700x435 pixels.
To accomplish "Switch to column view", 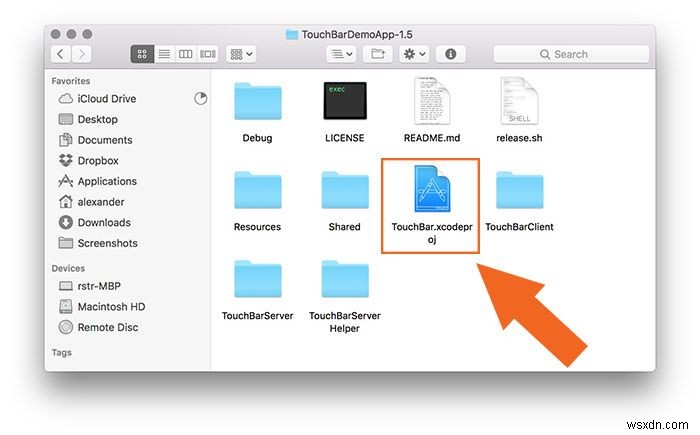I will click(186, 54).
